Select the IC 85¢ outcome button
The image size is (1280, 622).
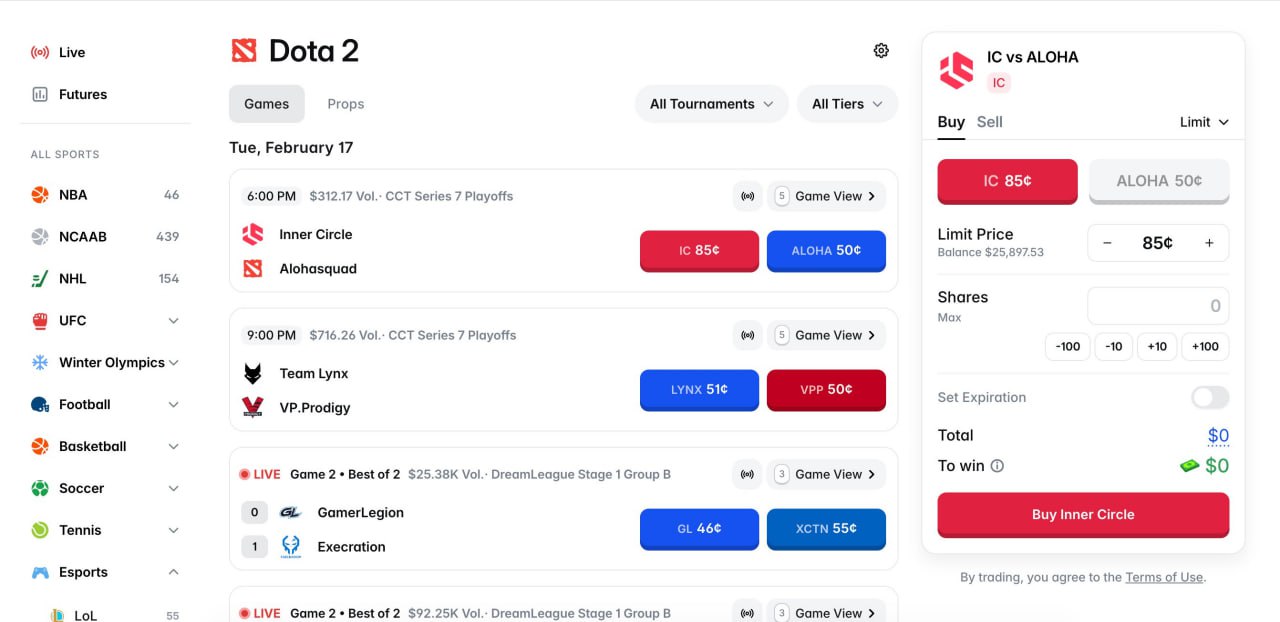[x=1007, y=181]
